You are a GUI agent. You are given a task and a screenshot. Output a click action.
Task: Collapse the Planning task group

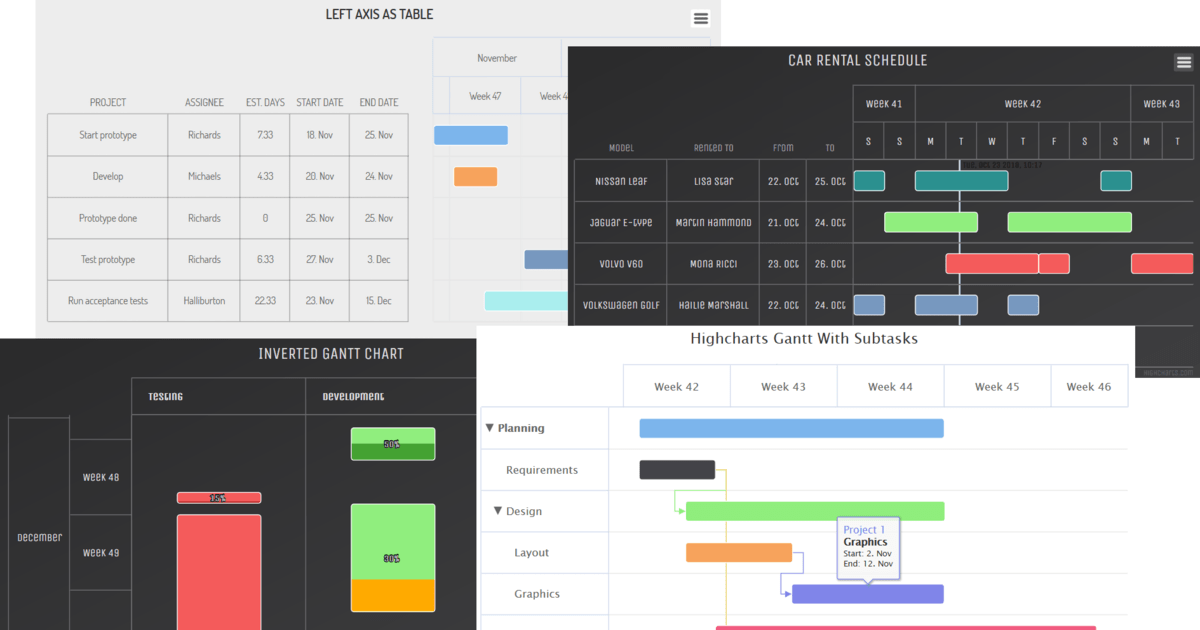coord(490,428)
